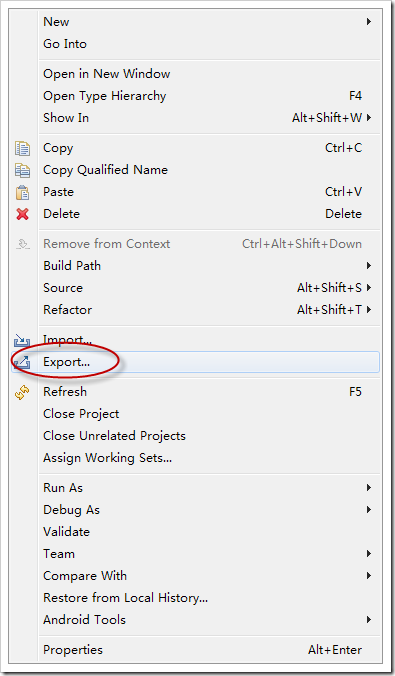Click the Copy icon with document pages
The image size is (395, 676).
pos(22,148)
